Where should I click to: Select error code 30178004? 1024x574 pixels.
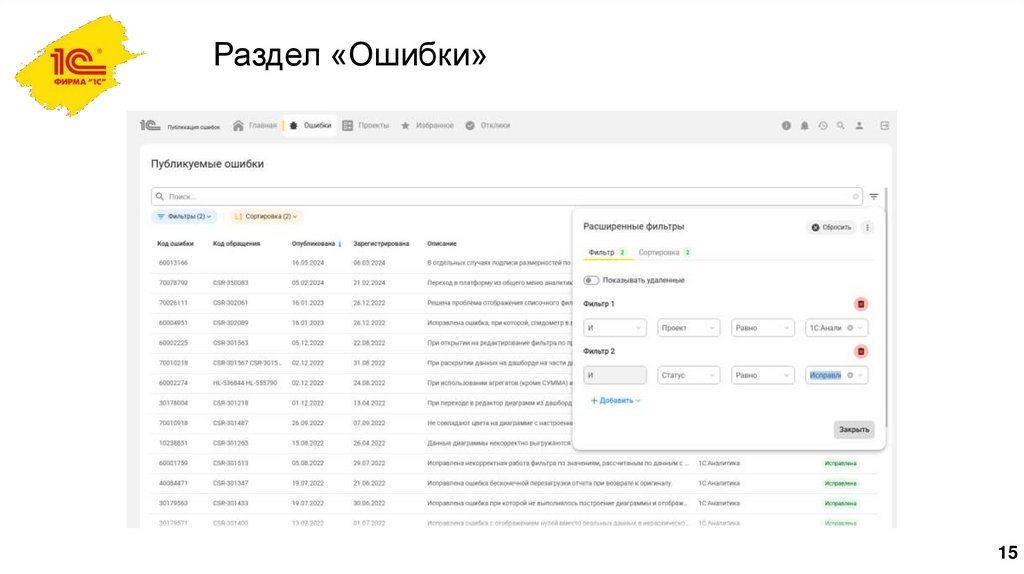[173, 404]
